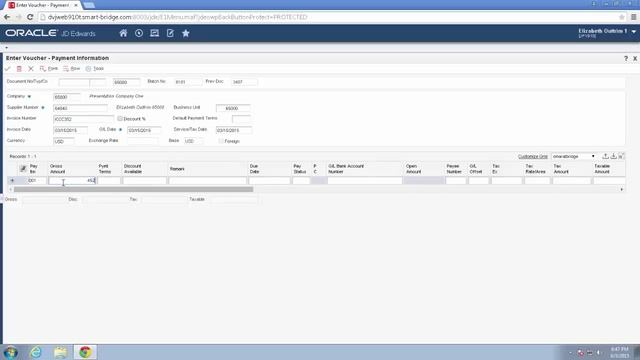Viewport: 640px width, 360px height.
Task: Open the Tools menu in toolbar
Action: click(95, 69)
